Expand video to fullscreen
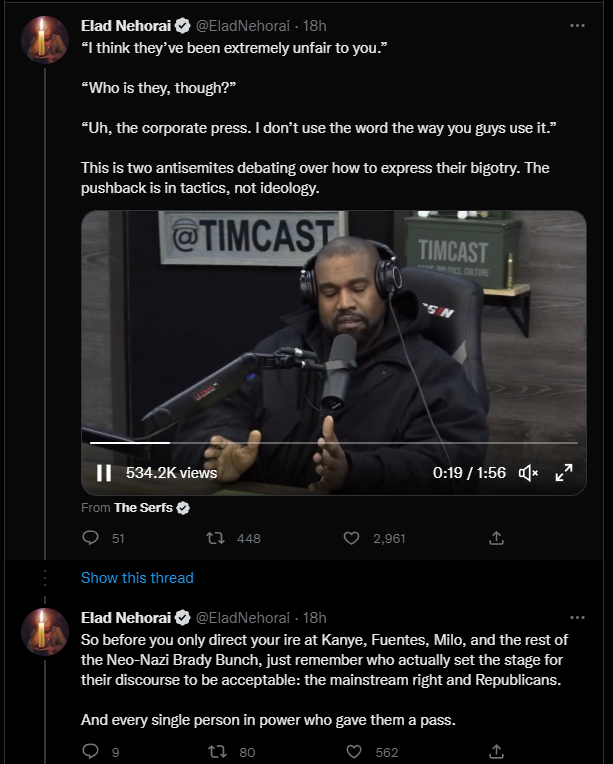The height and width of the screenshot is (764, 613). [564, 473]
